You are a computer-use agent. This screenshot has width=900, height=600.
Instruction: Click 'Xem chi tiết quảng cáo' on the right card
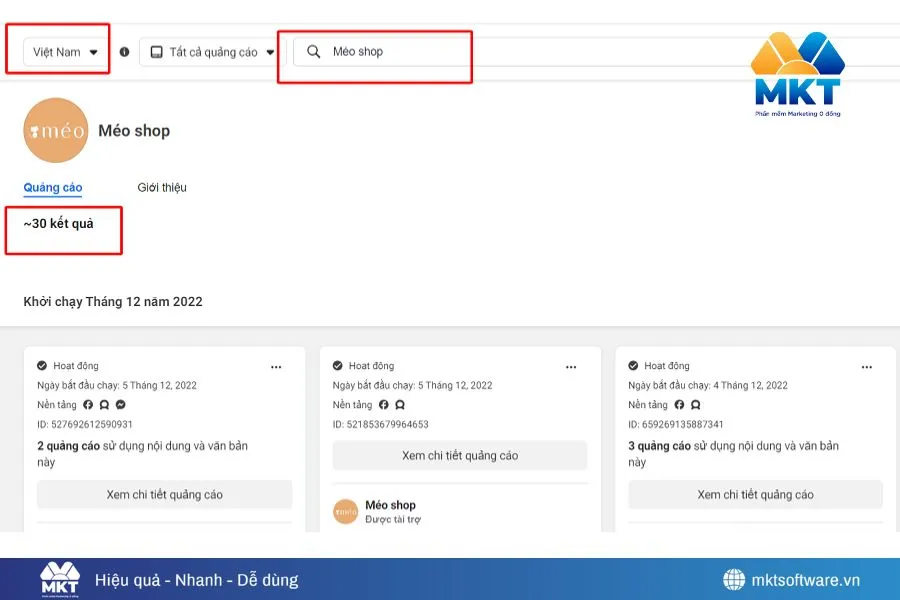pos(755,494)
